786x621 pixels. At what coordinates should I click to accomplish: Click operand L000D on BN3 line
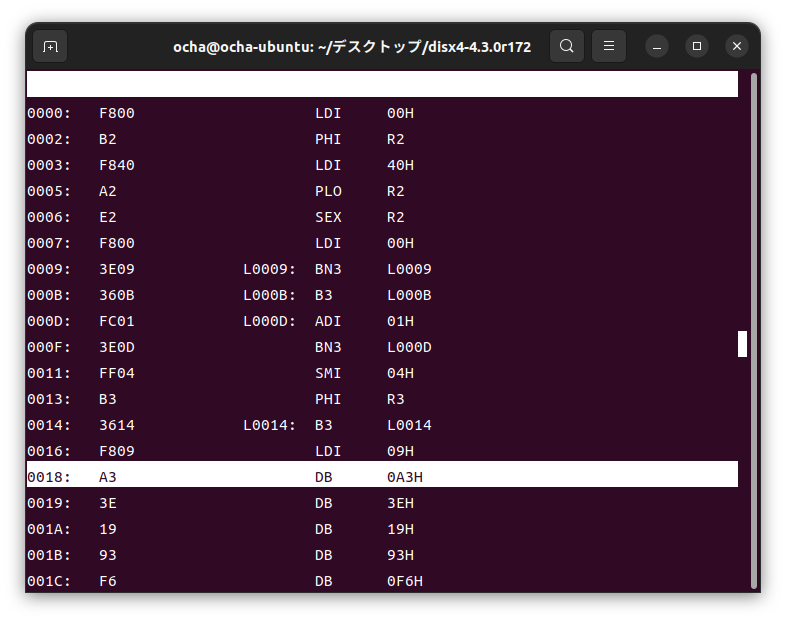coord(409,347)
